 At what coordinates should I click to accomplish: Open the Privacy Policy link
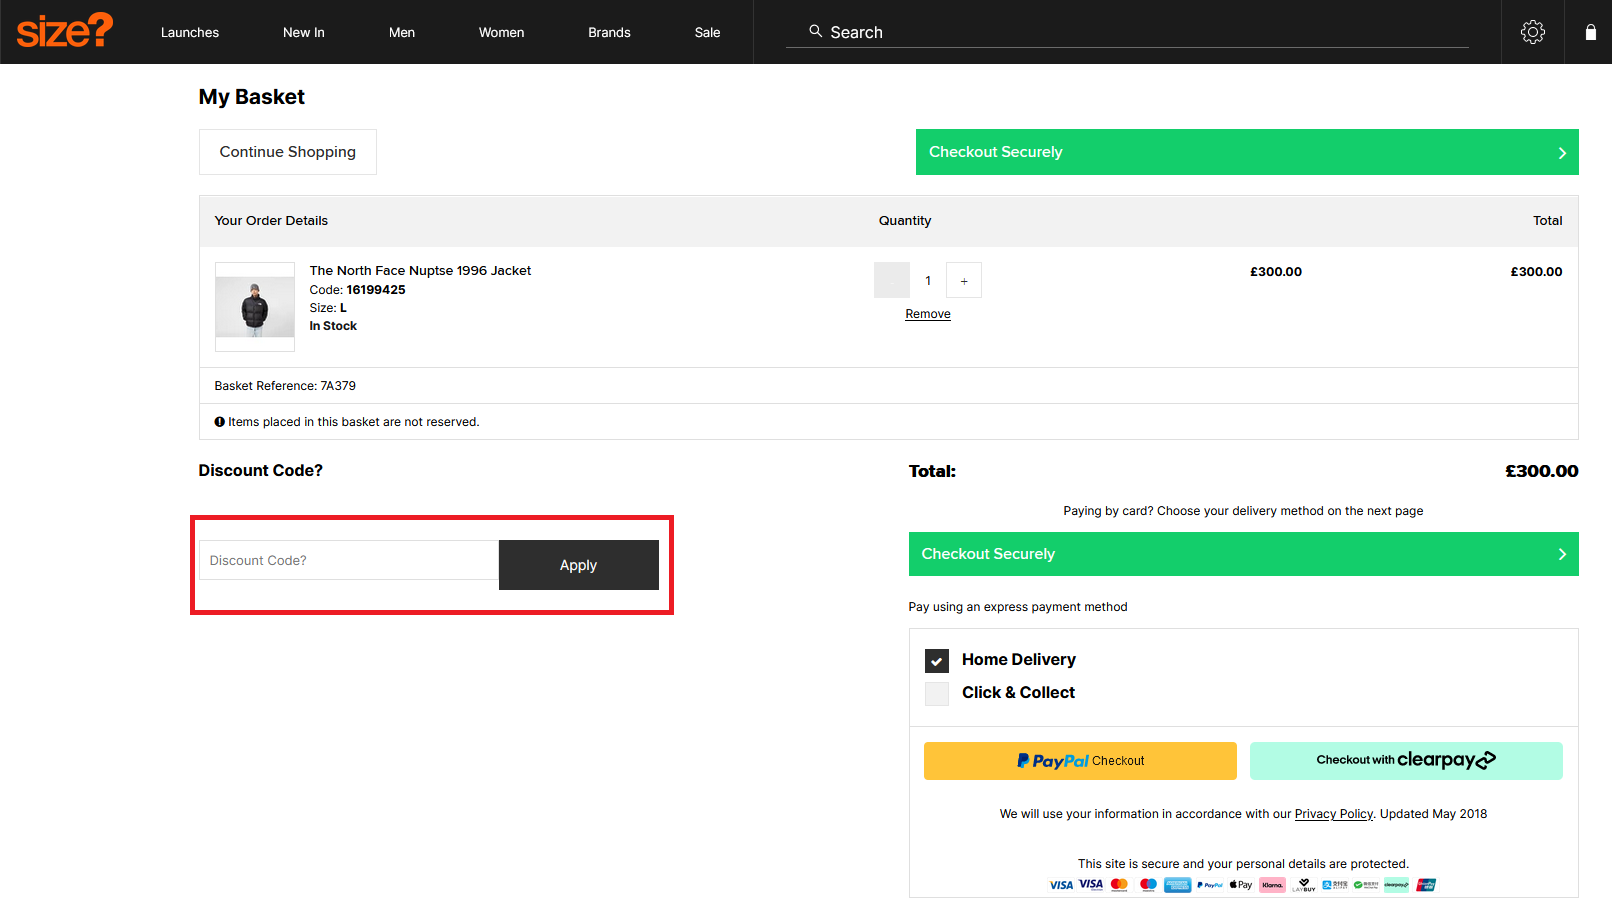[x=1334, y=814]
